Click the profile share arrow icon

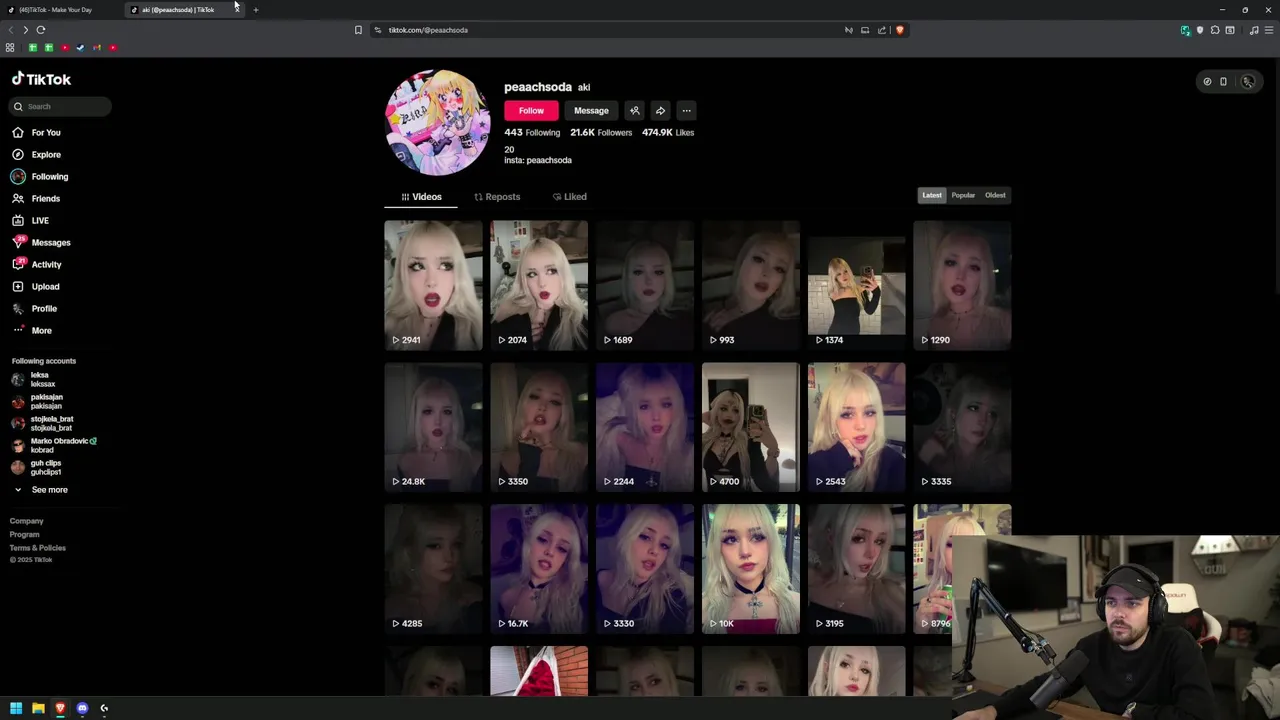(x=660, y=111)
